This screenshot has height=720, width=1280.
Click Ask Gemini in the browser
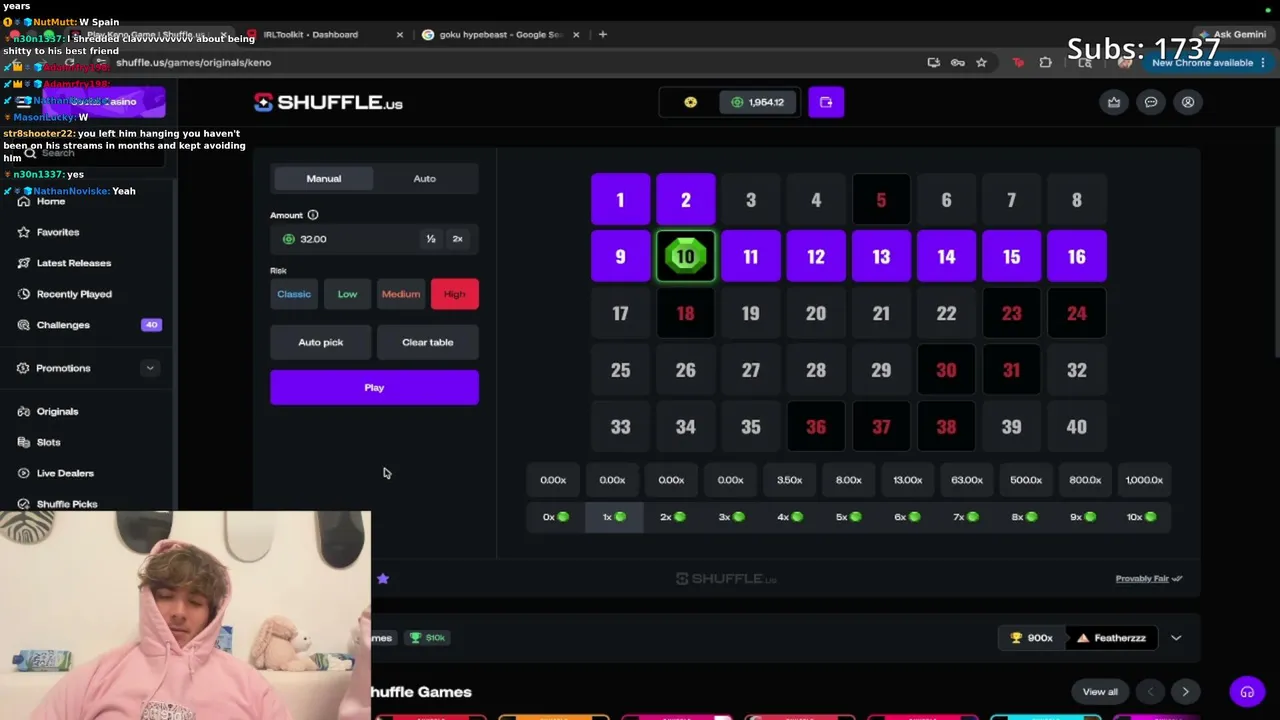point(1232,34)
